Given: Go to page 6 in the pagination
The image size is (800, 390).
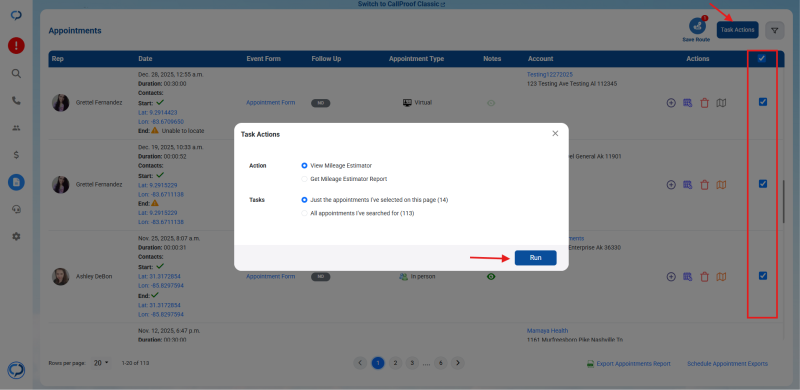Looking at the screenshot, I should click(x=440, y=363).
